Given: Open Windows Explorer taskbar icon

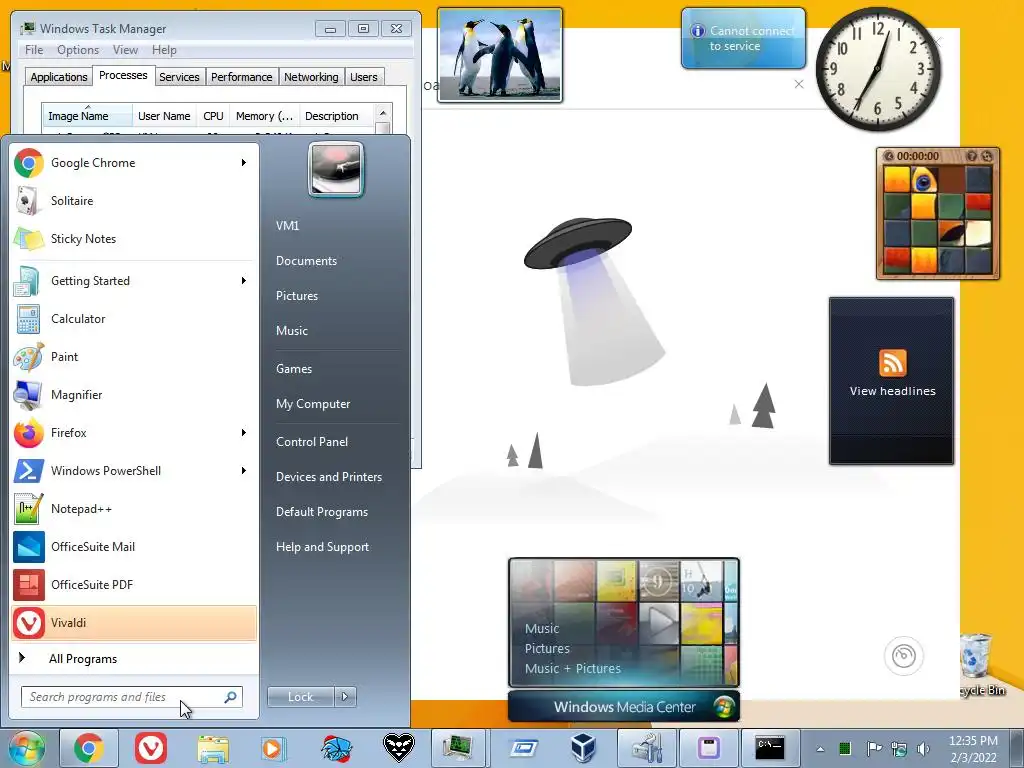Looking at the screenshot, I should [x=213, y=748].
